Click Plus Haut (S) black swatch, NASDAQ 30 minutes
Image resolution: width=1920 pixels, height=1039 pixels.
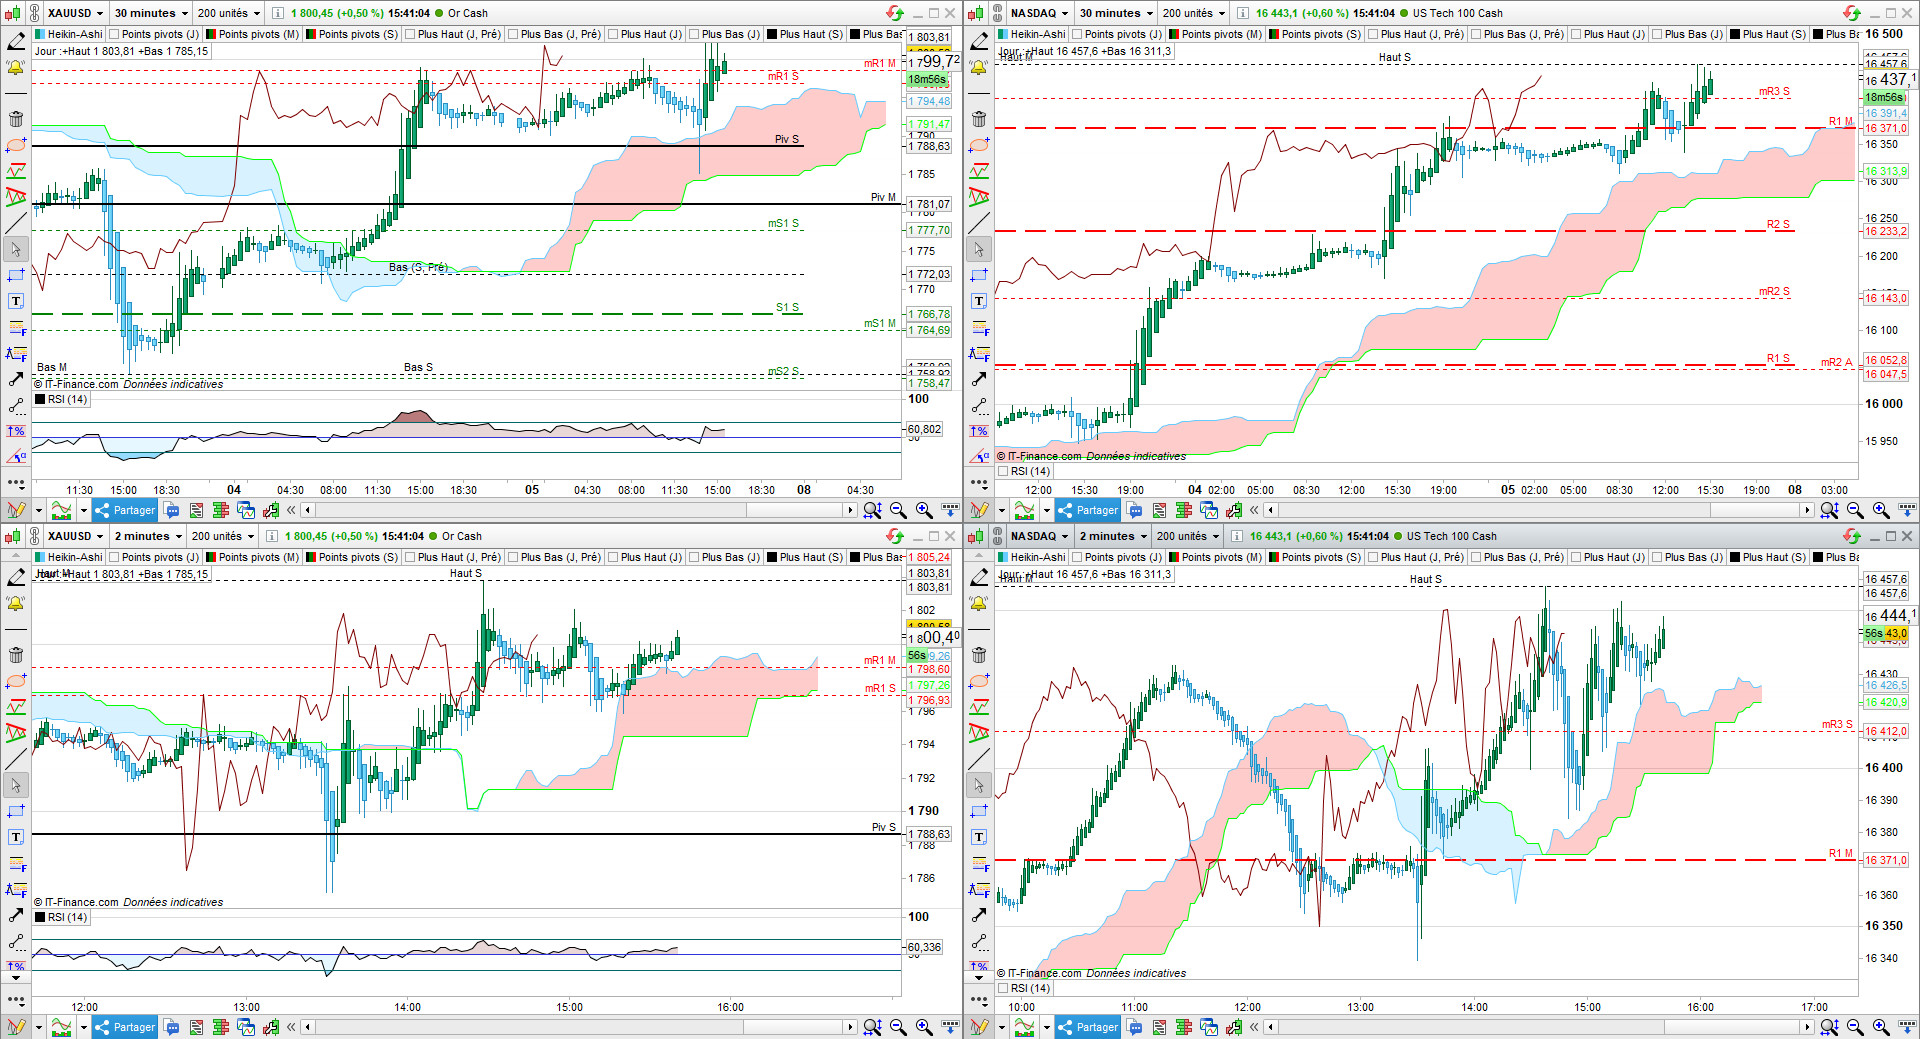tap(1735, 34)
